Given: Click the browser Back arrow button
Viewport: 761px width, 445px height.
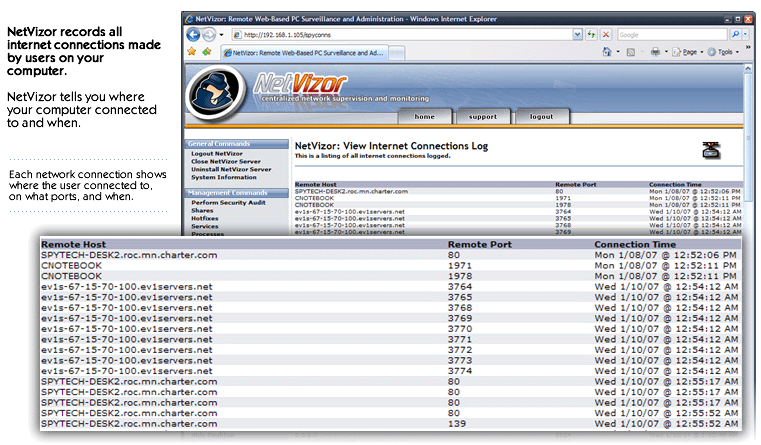Looking at the screenshot, I should point(195,34).
